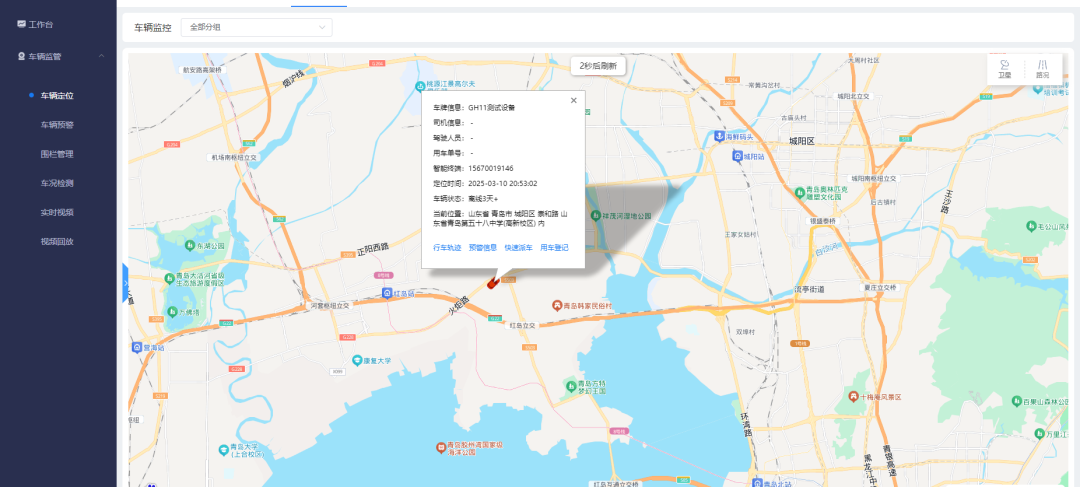Open 行车轨迹 link in popup

(446, 247)
